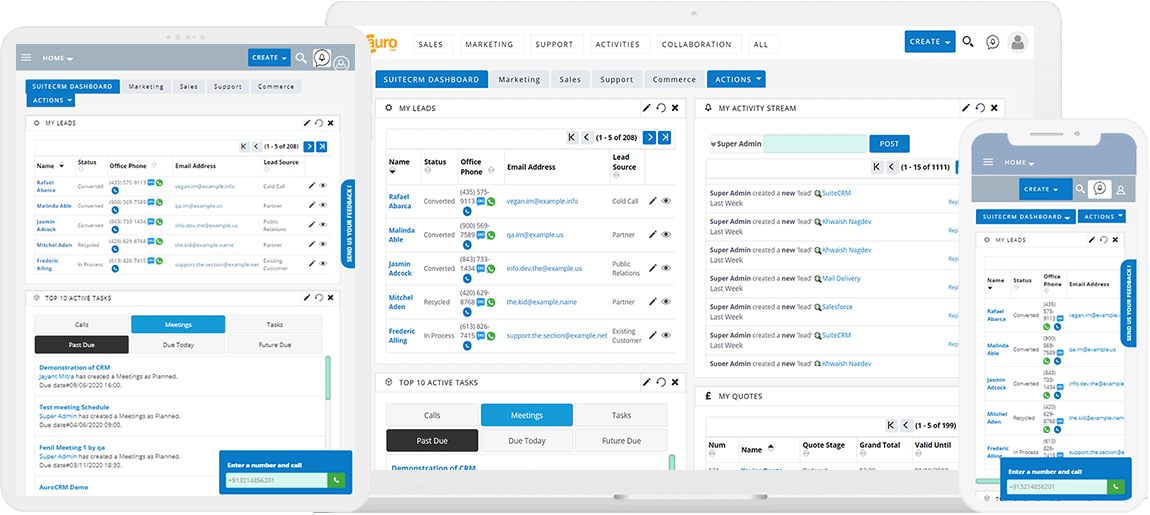Open the CREATE dropdown on the phone
The image size is (1150, 515).
1045,189
